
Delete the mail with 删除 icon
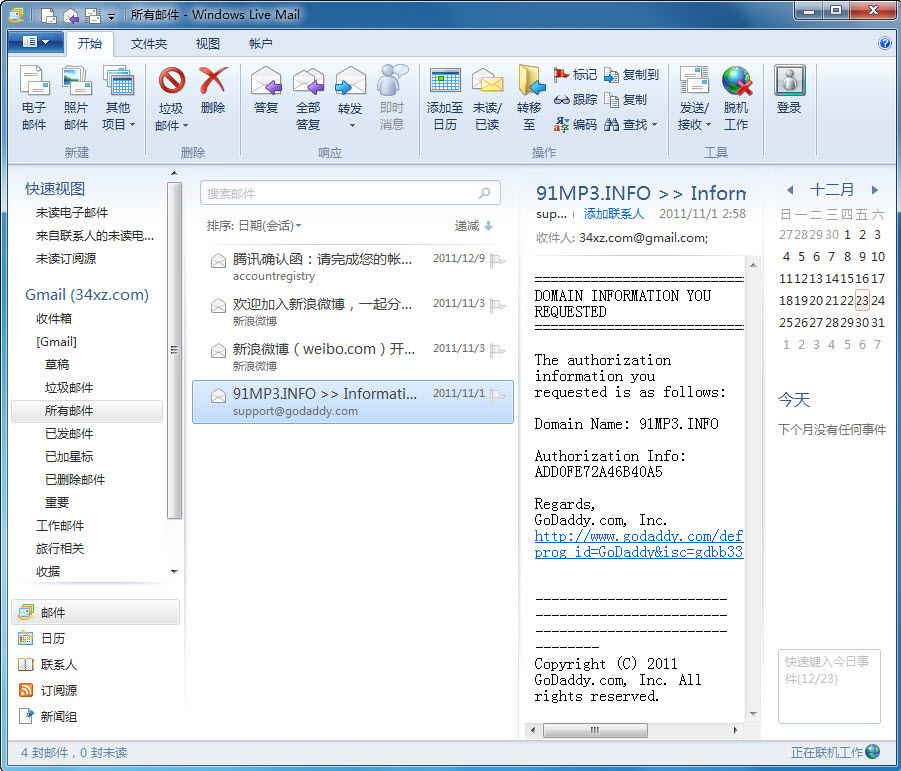(x=213, y=91)
